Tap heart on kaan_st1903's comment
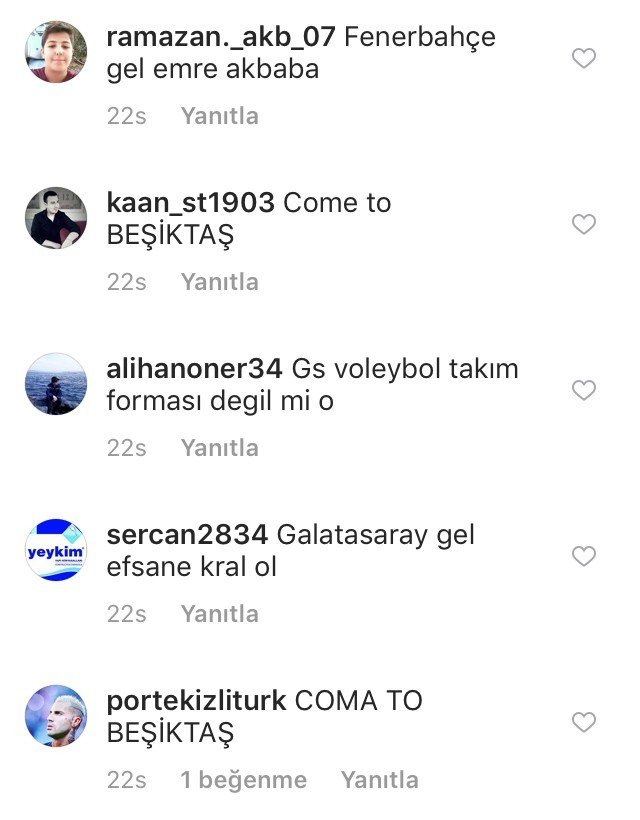The width and height of the screenshot is (640, 820). (x=584, y=224)
